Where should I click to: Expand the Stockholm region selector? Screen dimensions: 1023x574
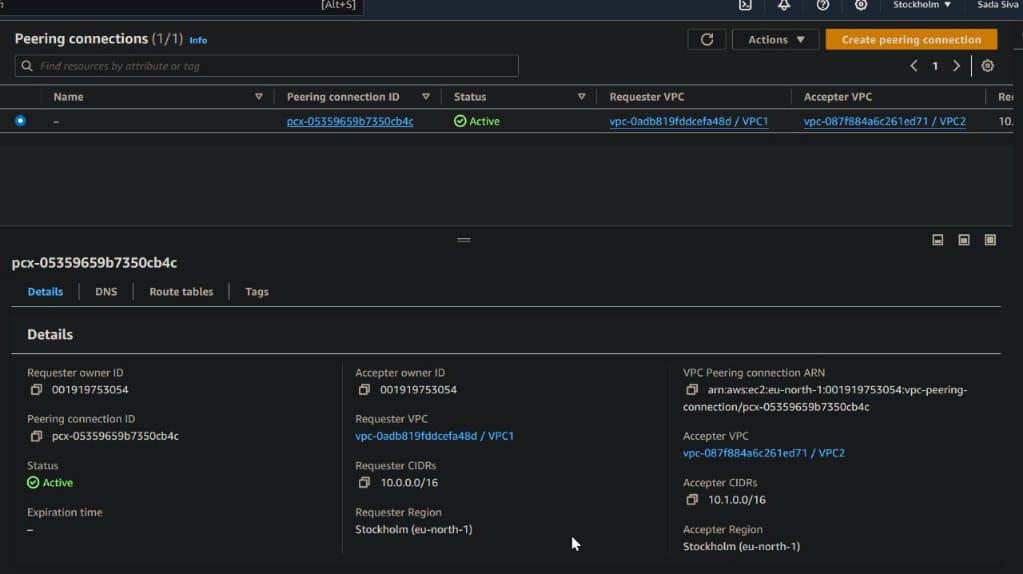921,5
